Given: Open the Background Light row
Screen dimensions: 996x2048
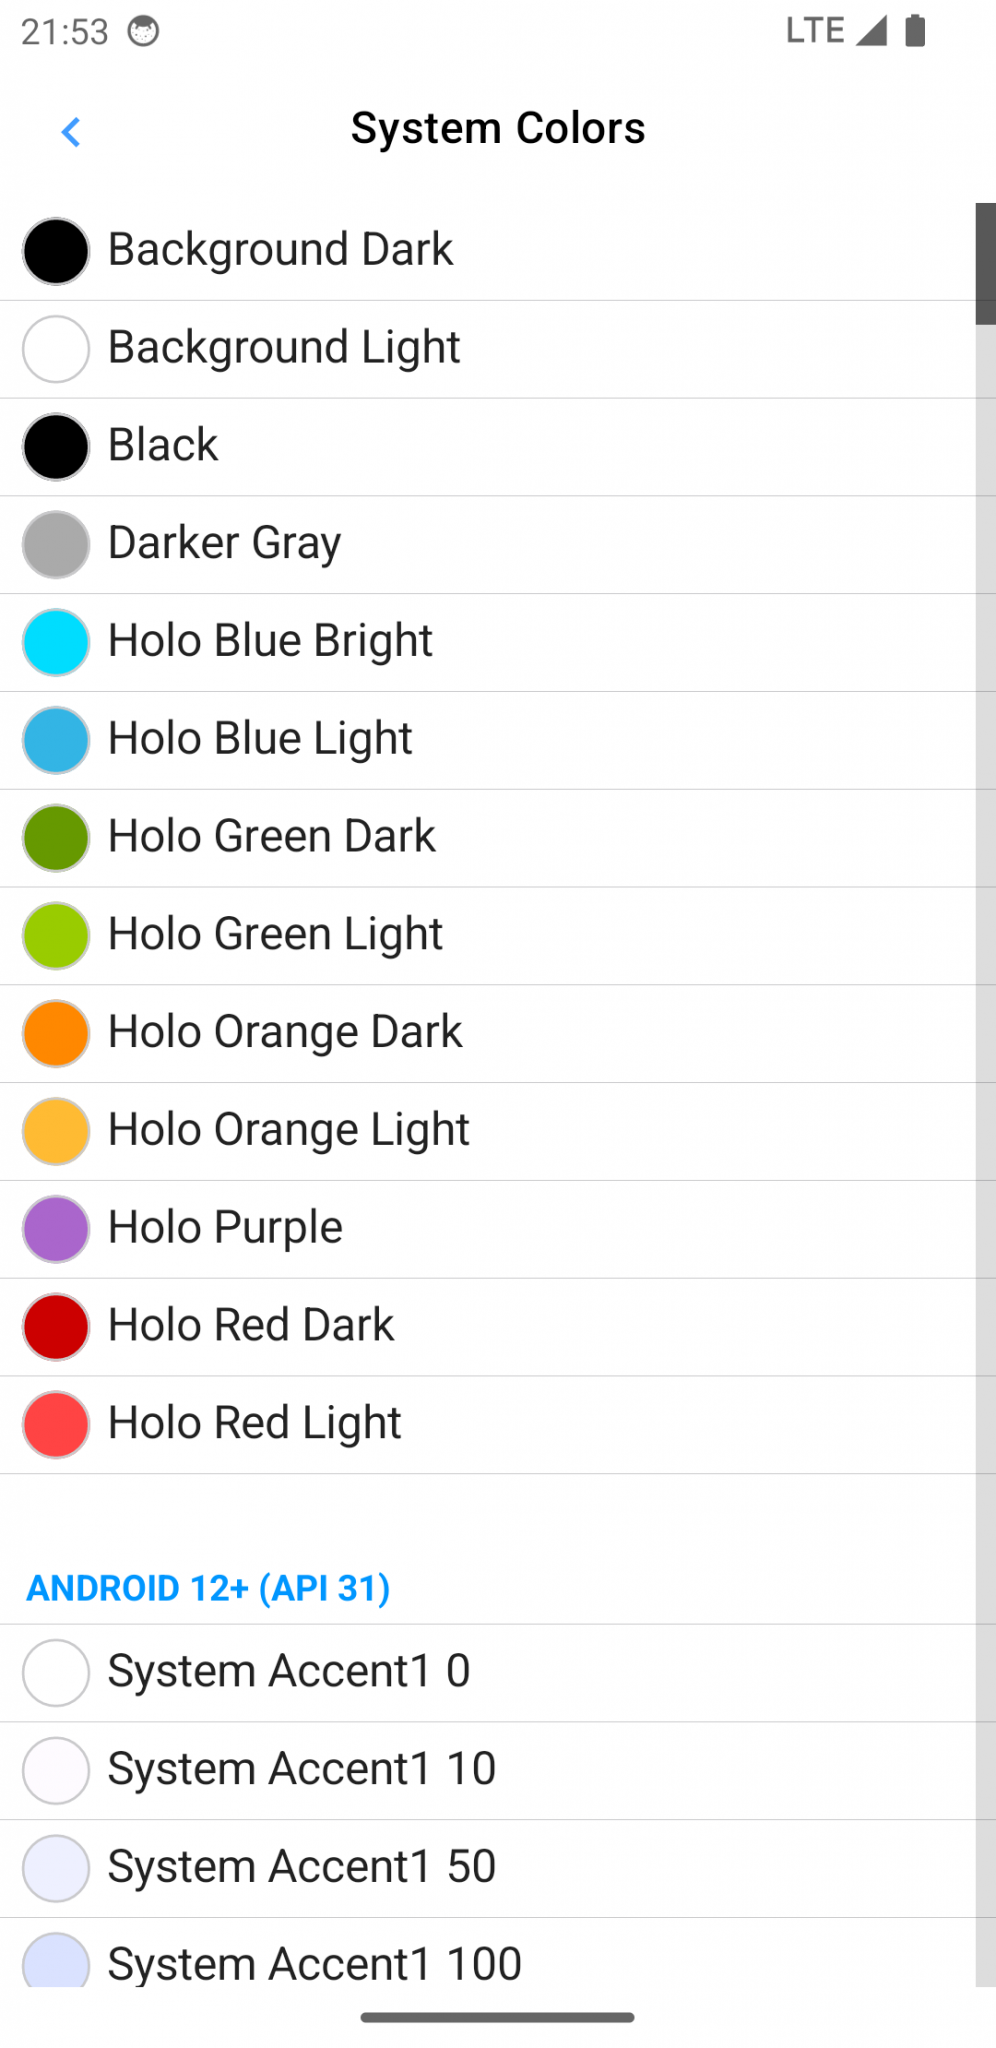Looking at the screenshot, I should tap(488, 349).
